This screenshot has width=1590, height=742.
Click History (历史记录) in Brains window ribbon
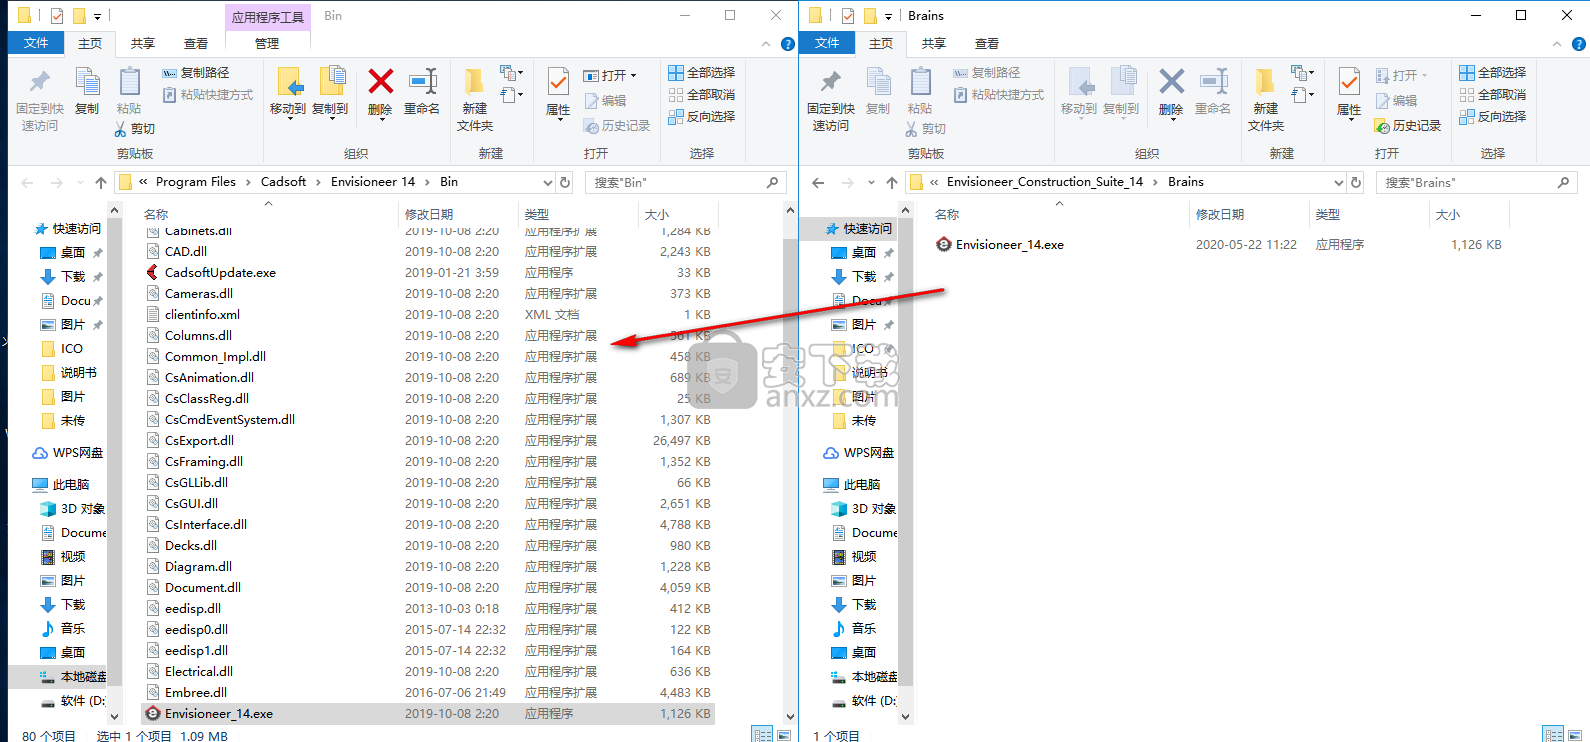pyautogui.click(x=1408, y=126)
